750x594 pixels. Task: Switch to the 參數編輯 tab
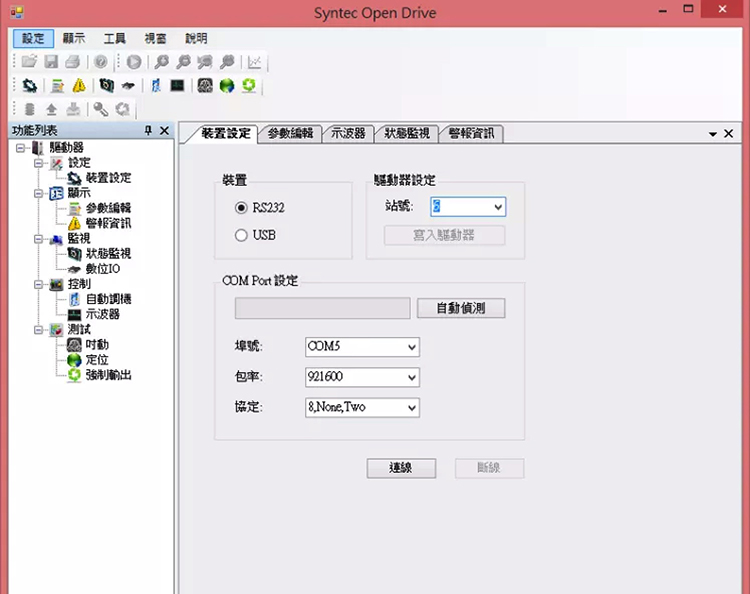tap(290, 133)
